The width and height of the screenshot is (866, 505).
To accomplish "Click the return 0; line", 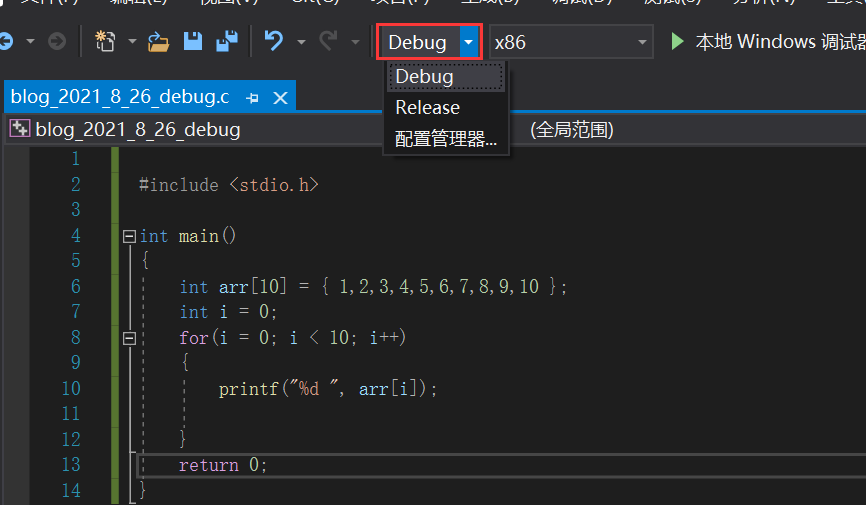I will pyautogui.click(x=223, y=465).
